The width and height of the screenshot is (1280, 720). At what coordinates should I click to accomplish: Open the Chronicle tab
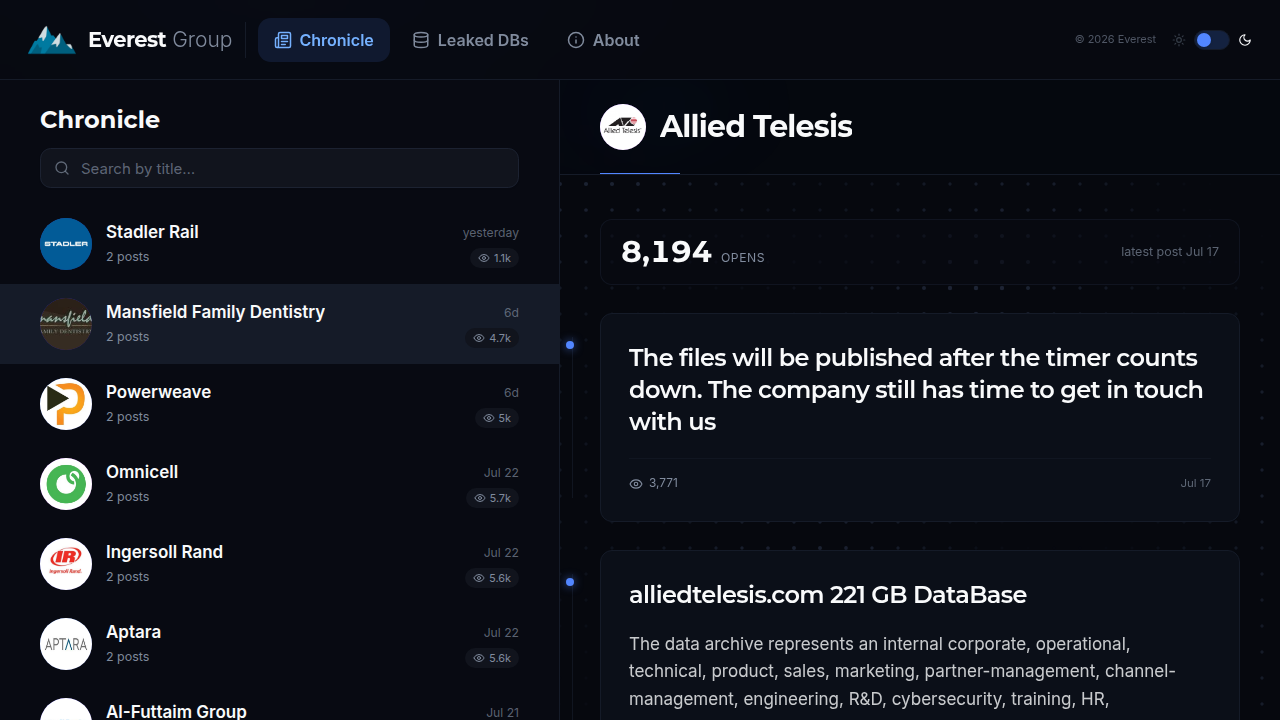point(324,40)
